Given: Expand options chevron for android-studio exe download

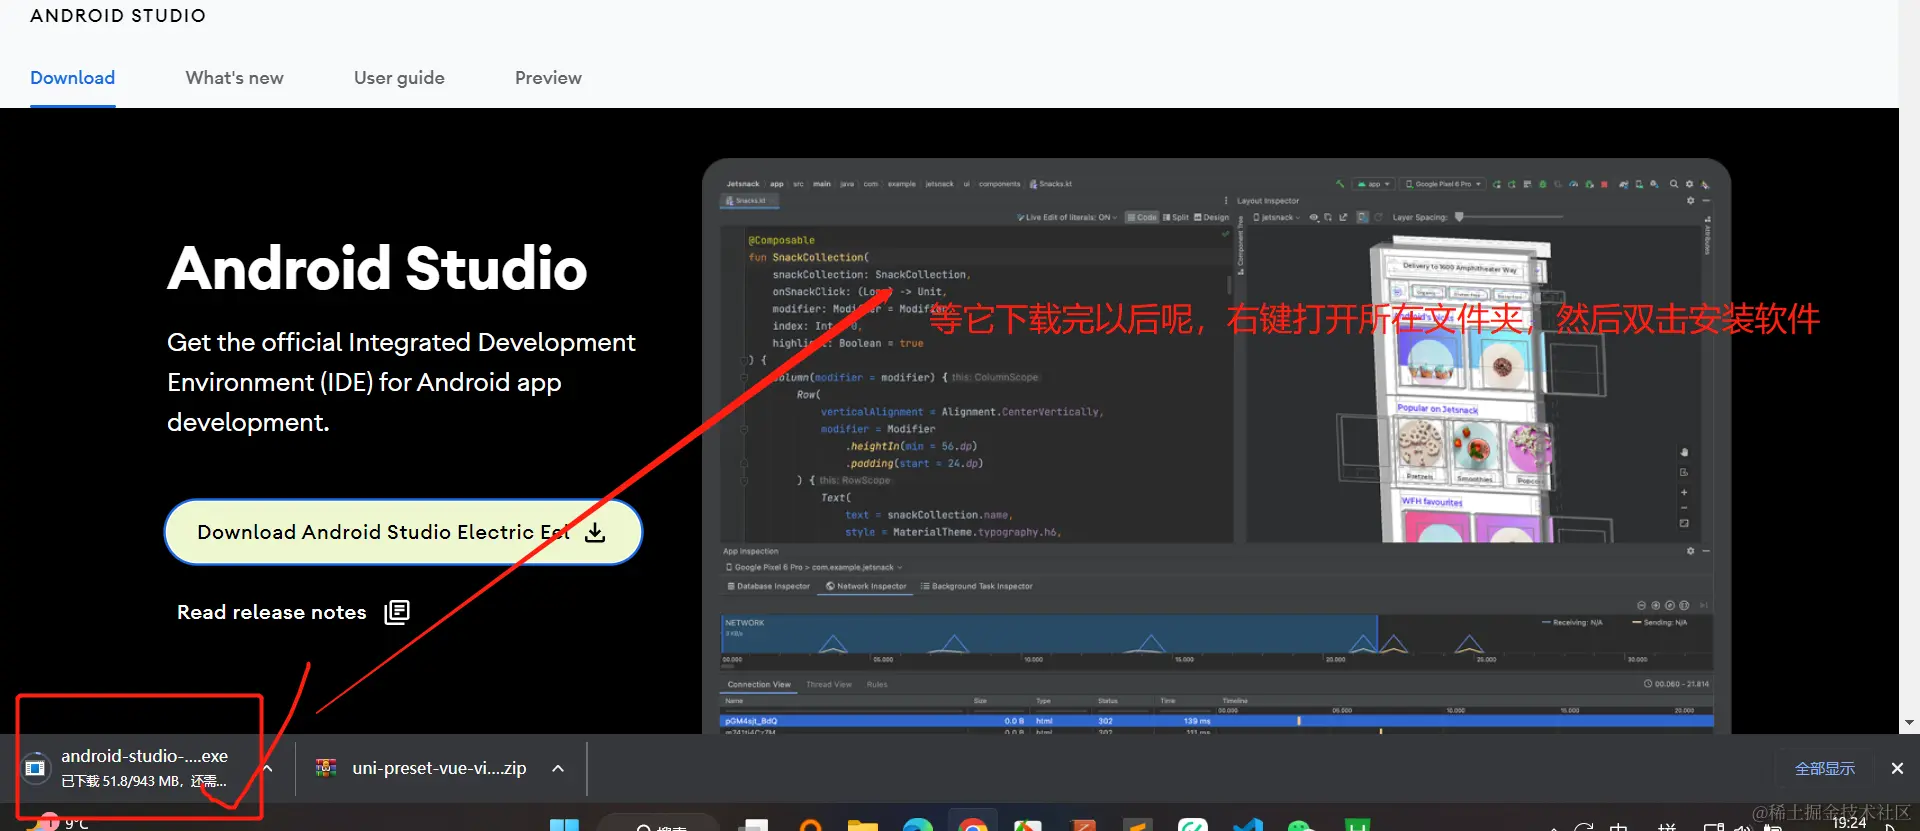Looking at the screenshot, I should tap(268, 768).
